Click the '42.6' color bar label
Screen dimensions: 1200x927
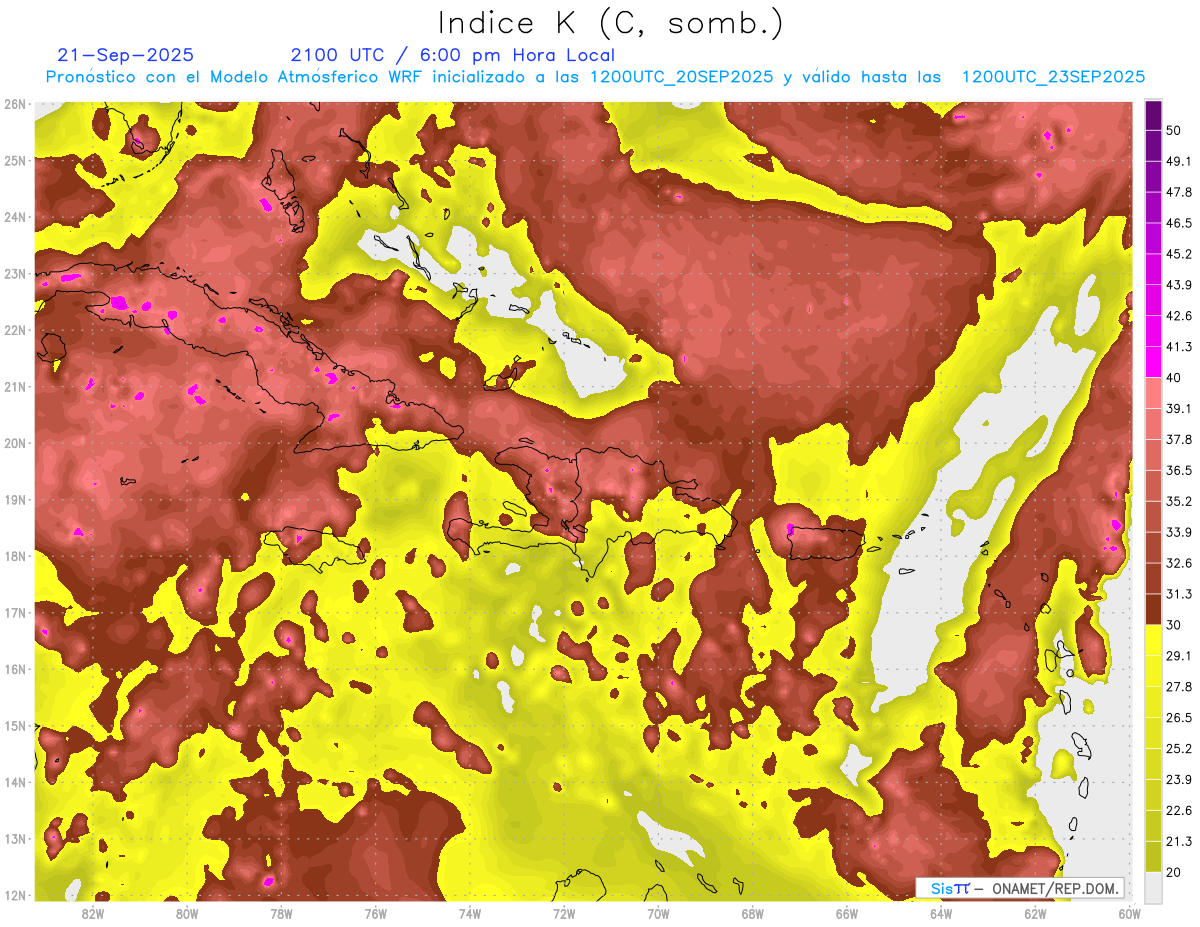coord(1178,316)
